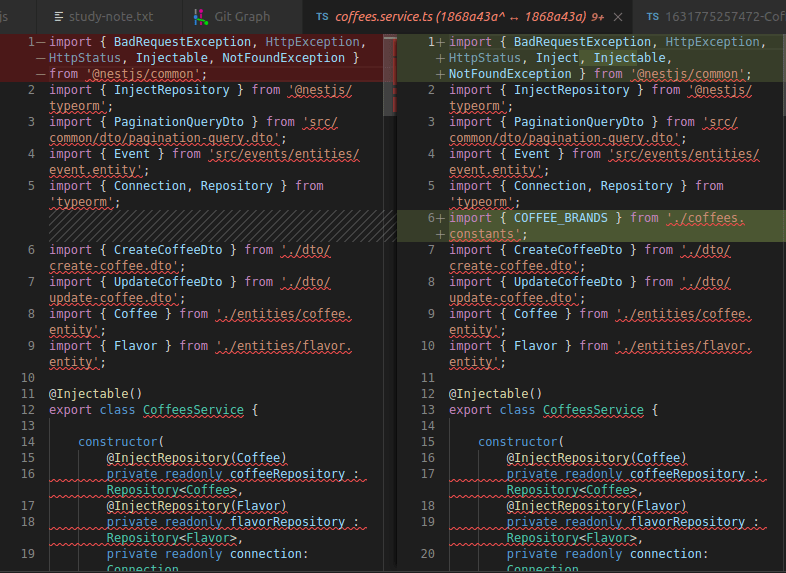Click '@nestjs/common' import path in right pane
Image resolution: width=786 pixels, height=573 pixels.
[689, 74]
